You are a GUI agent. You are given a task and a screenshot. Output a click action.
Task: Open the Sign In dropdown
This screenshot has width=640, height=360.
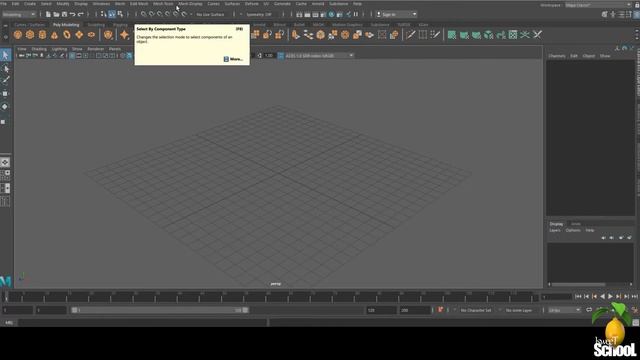tap(396, 14)
